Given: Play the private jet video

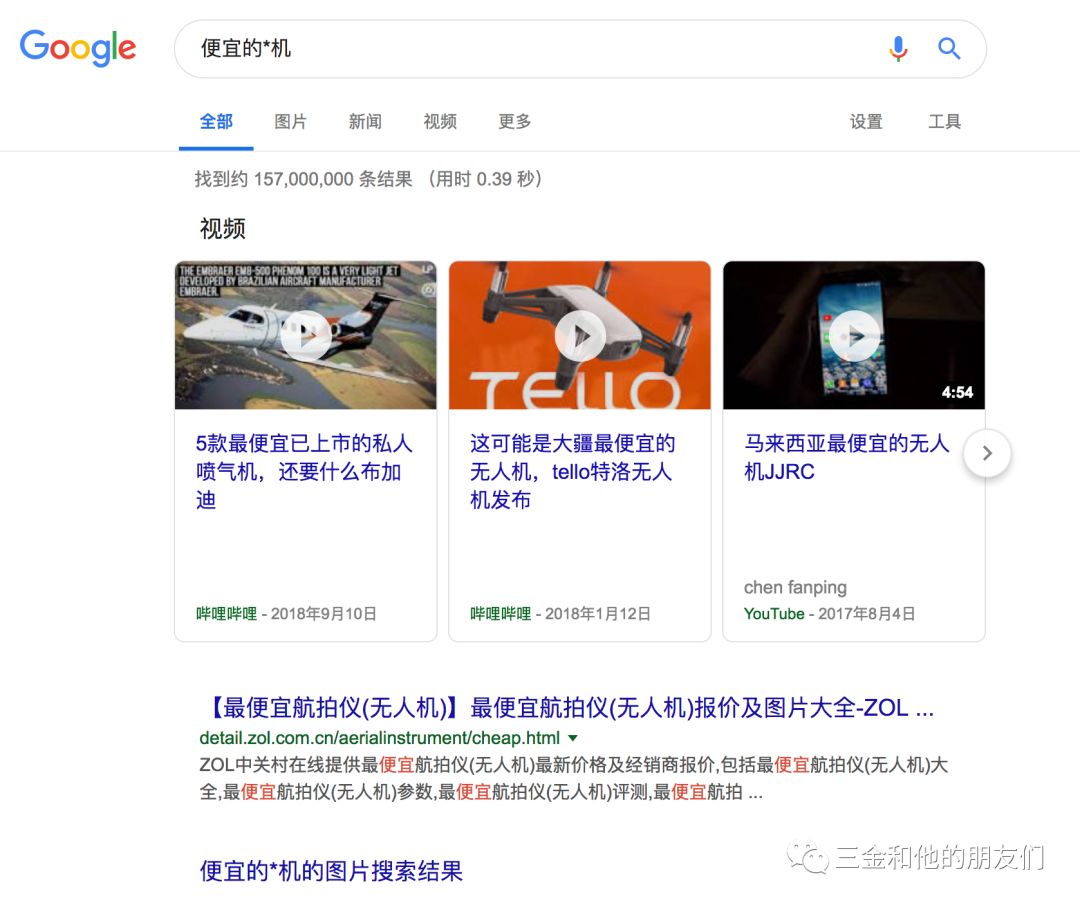Looking at the screenshot, I should (306, 335).
